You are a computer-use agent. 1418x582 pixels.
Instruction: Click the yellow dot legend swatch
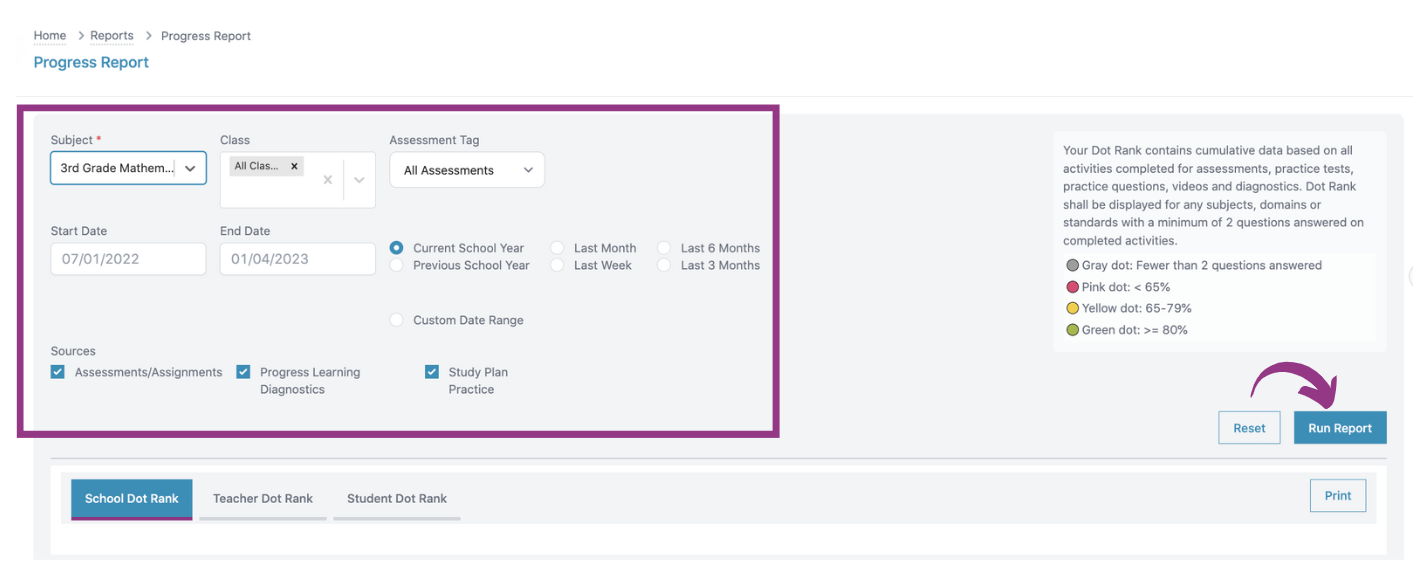coord(1072,308)
